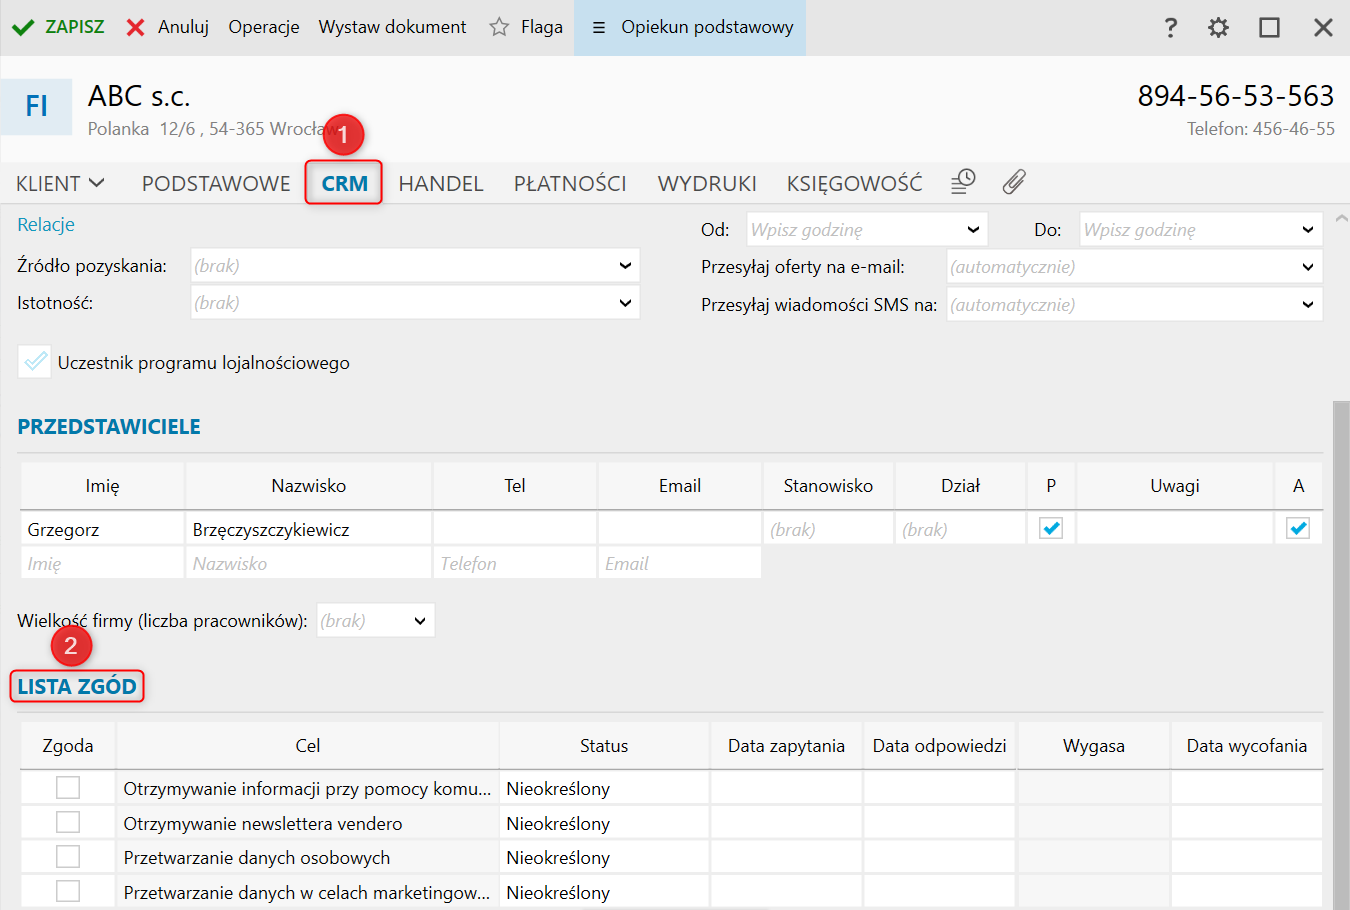Open Źródło pozyskania dropdown
1350x910 pixels.
(415, 266)
